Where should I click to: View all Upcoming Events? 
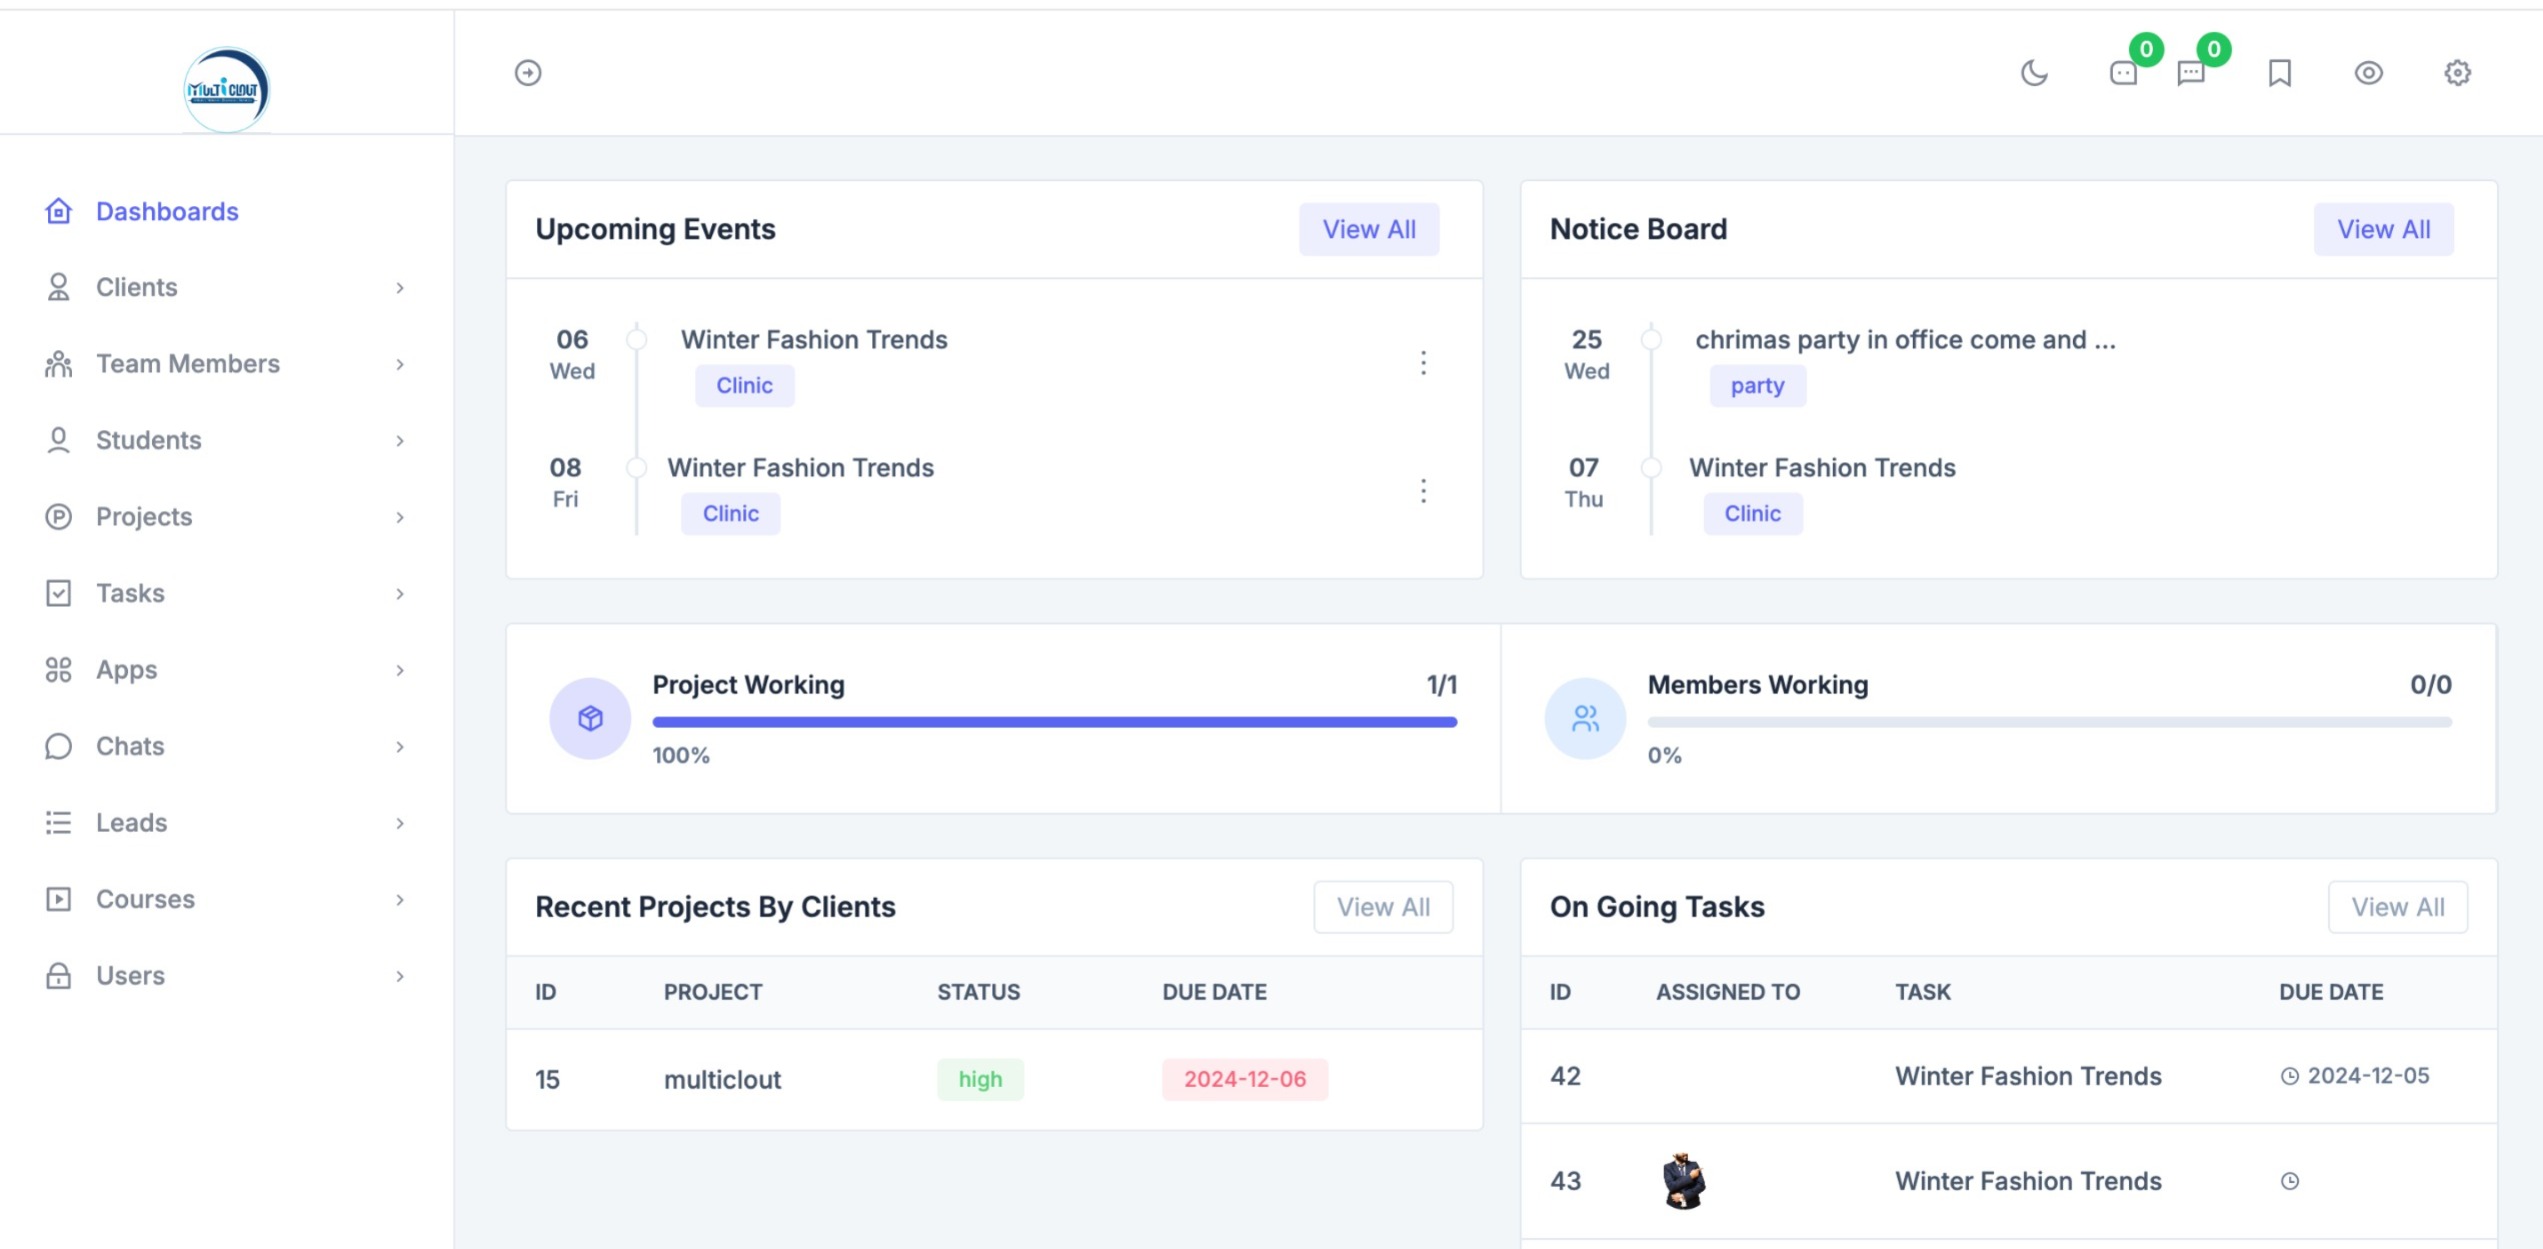1368,229
